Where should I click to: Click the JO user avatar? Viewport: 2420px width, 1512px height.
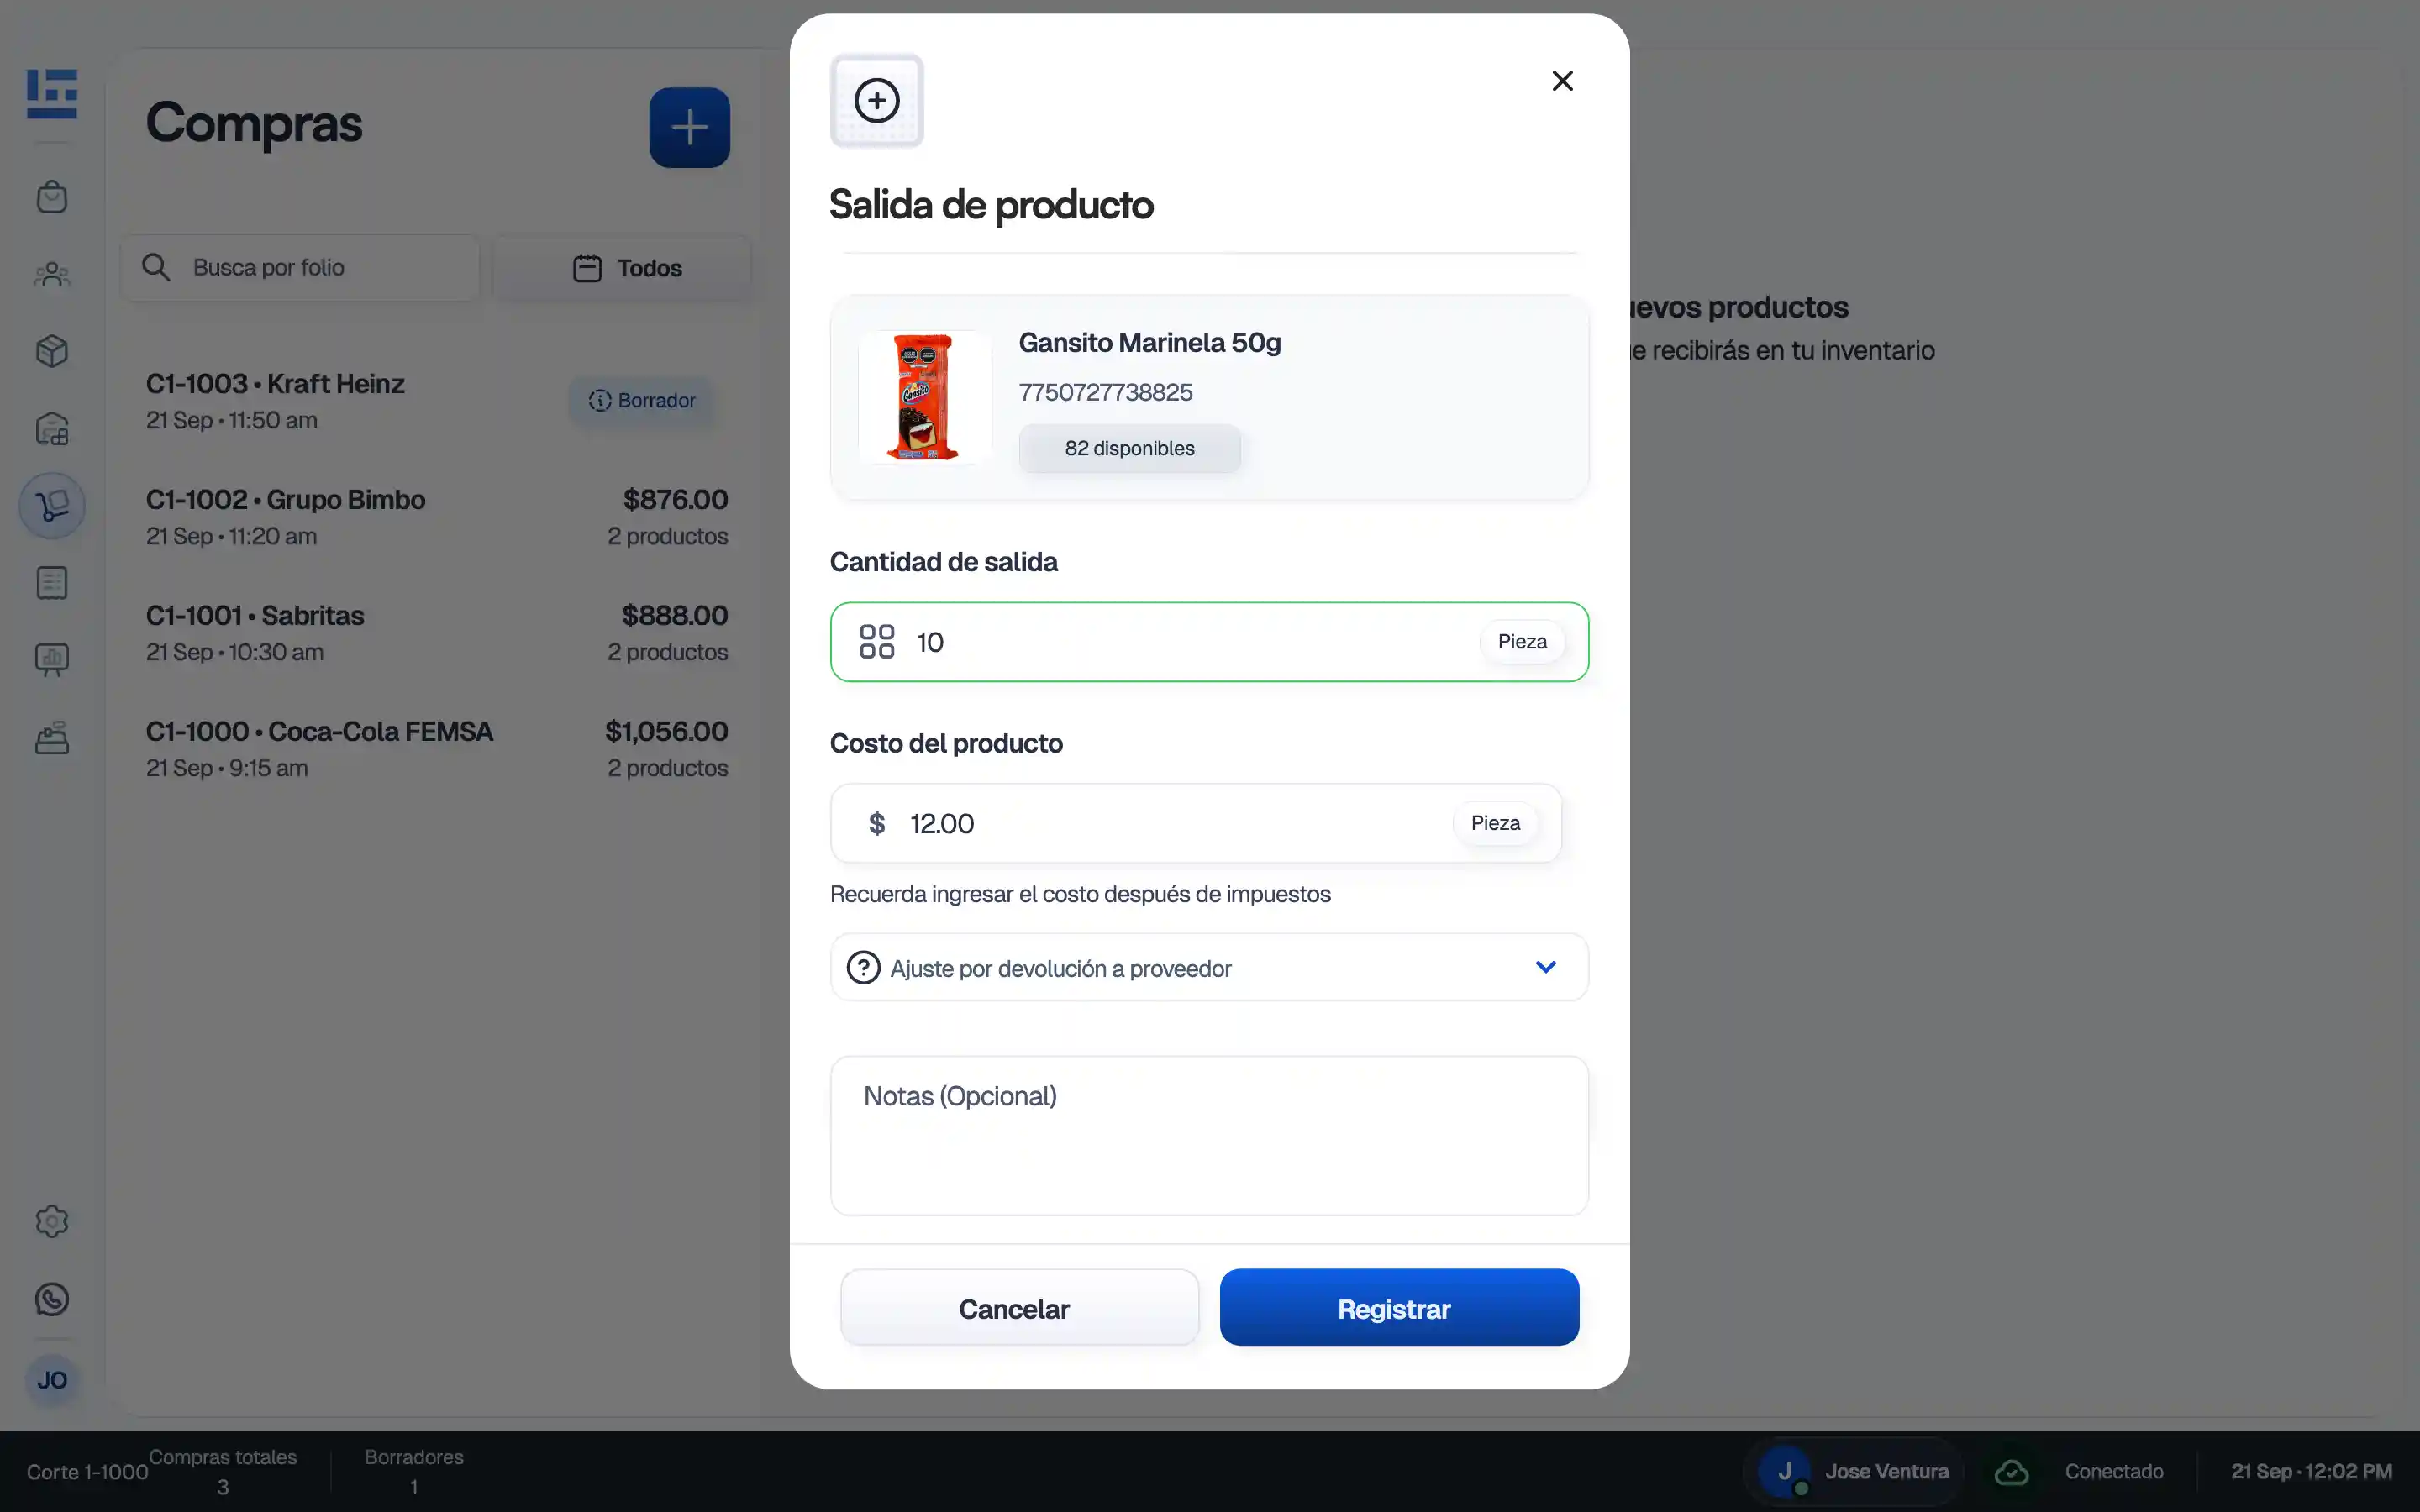[52, 1380]
